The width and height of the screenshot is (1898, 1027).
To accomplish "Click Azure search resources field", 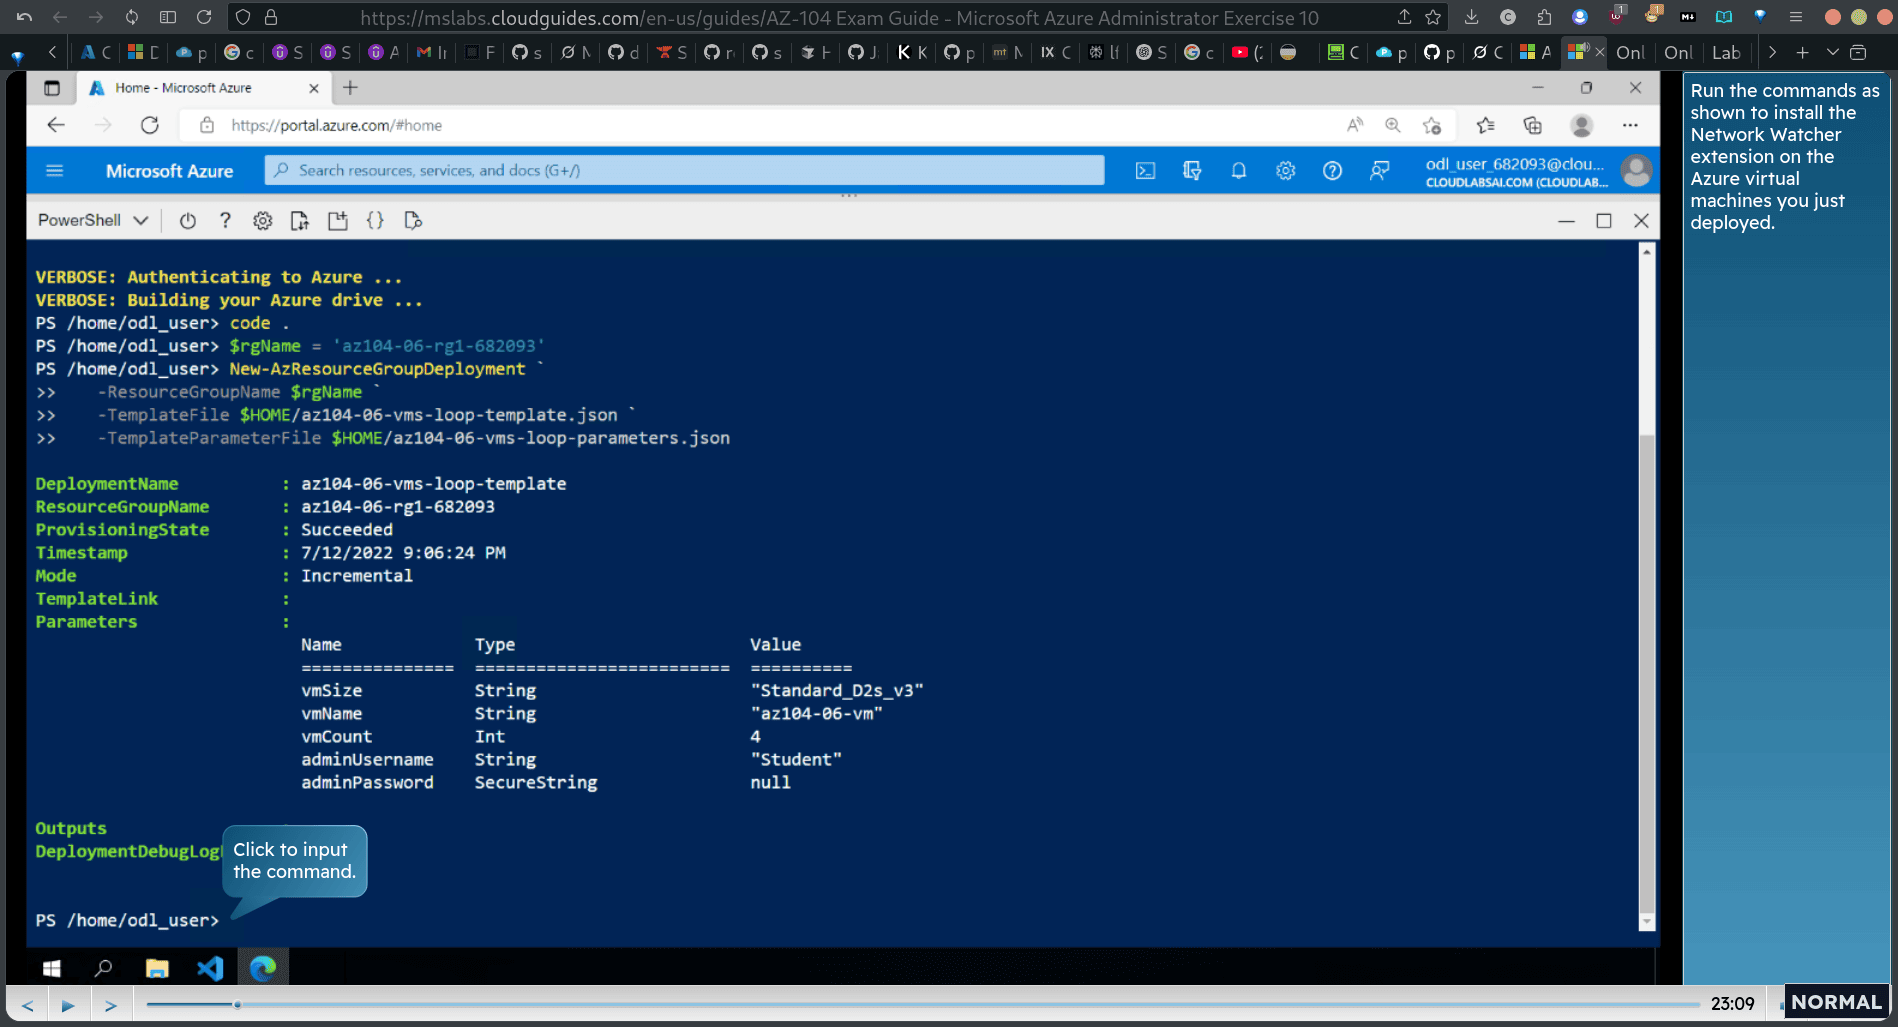I will tap(685, 171).
